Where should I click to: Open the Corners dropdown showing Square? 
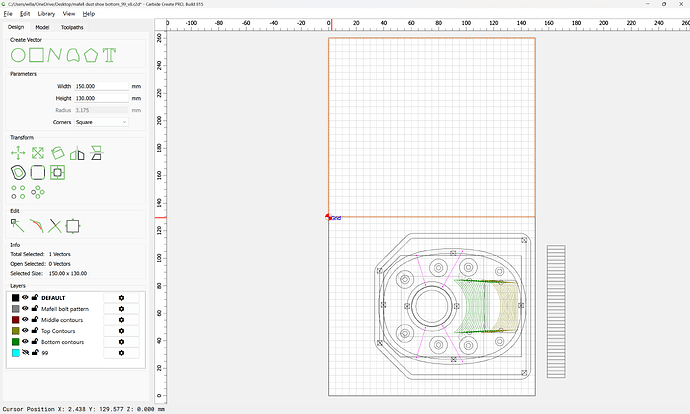pyautogui.click(x=101, y=122)
